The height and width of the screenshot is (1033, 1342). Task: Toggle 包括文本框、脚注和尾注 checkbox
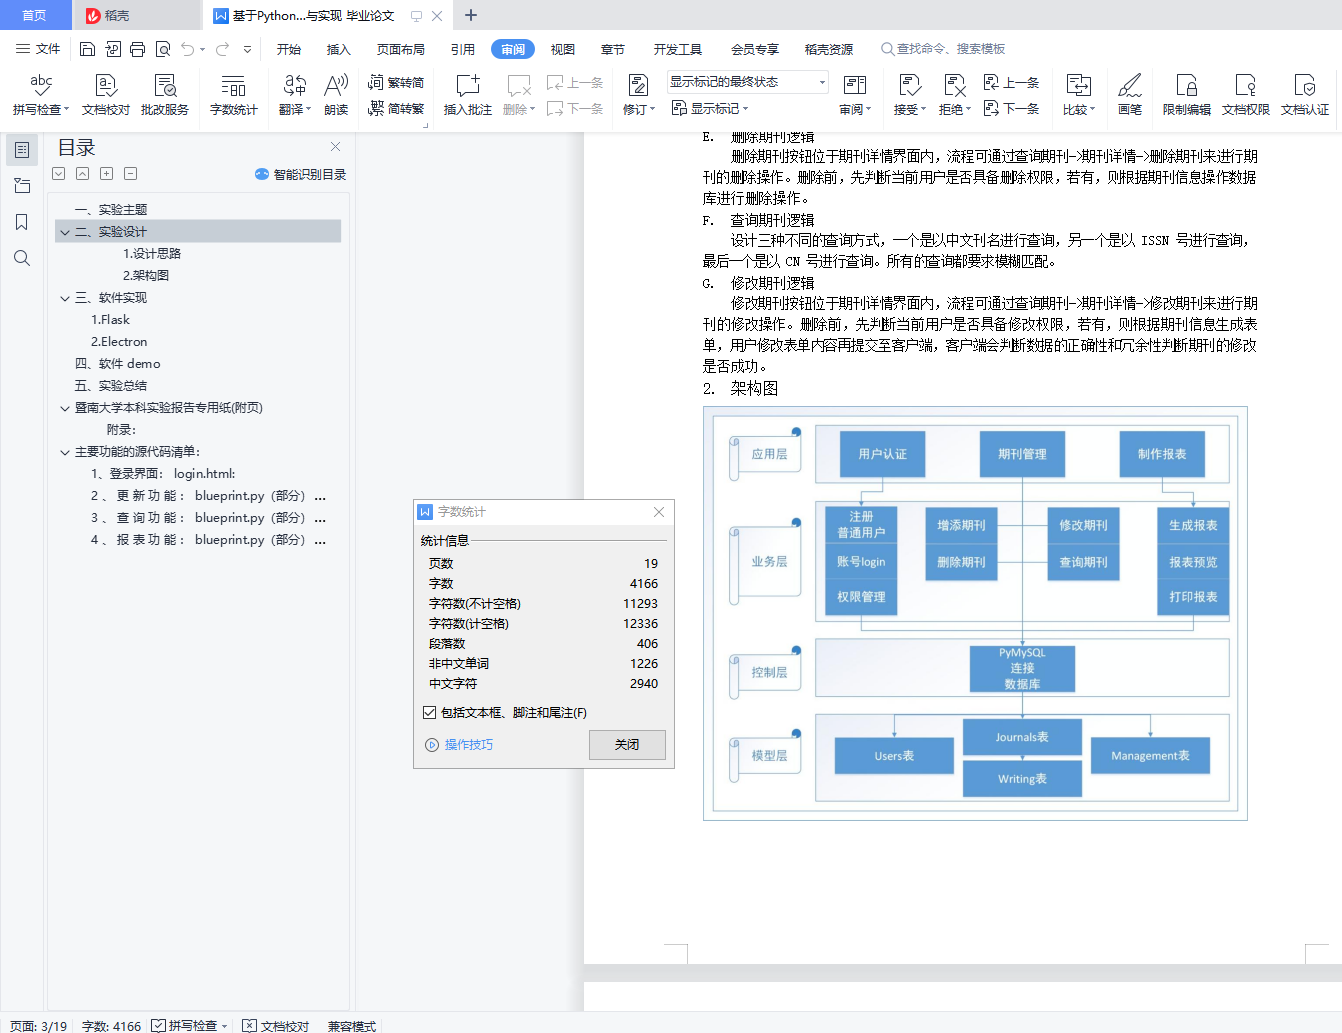[430, 713]
